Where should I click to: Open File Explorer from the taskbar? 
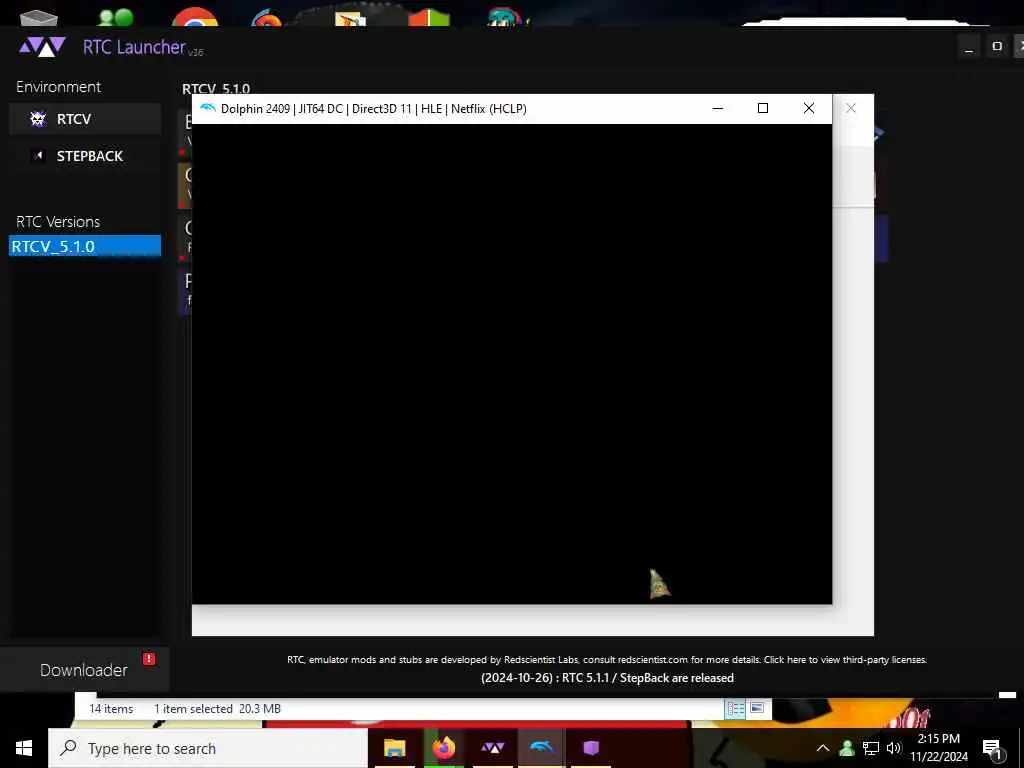[394, 748]
